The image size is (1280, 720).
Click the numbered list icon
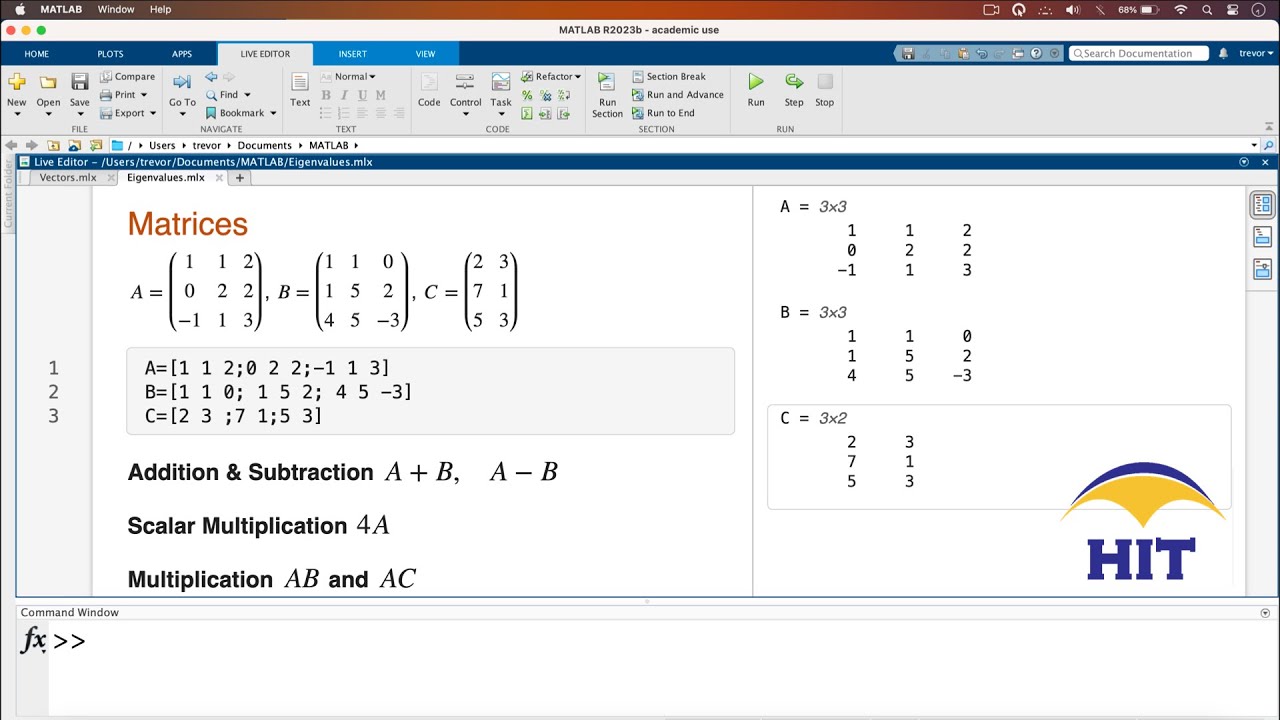coord(344,114)
